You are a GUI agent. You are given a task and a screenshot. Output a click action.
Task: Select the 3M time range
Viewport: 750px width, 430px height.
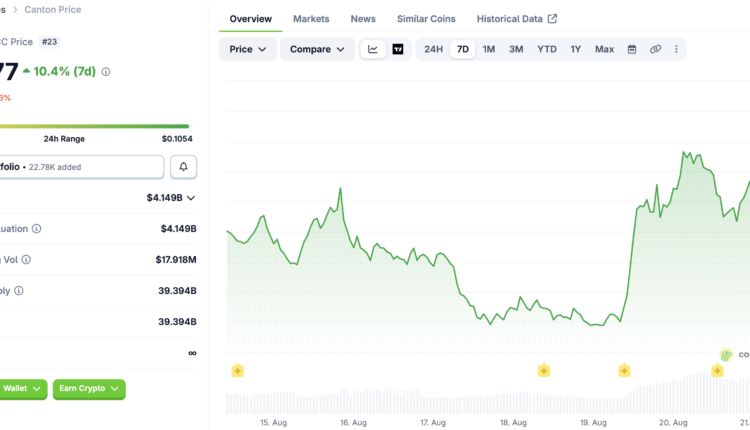pos(516,49)
